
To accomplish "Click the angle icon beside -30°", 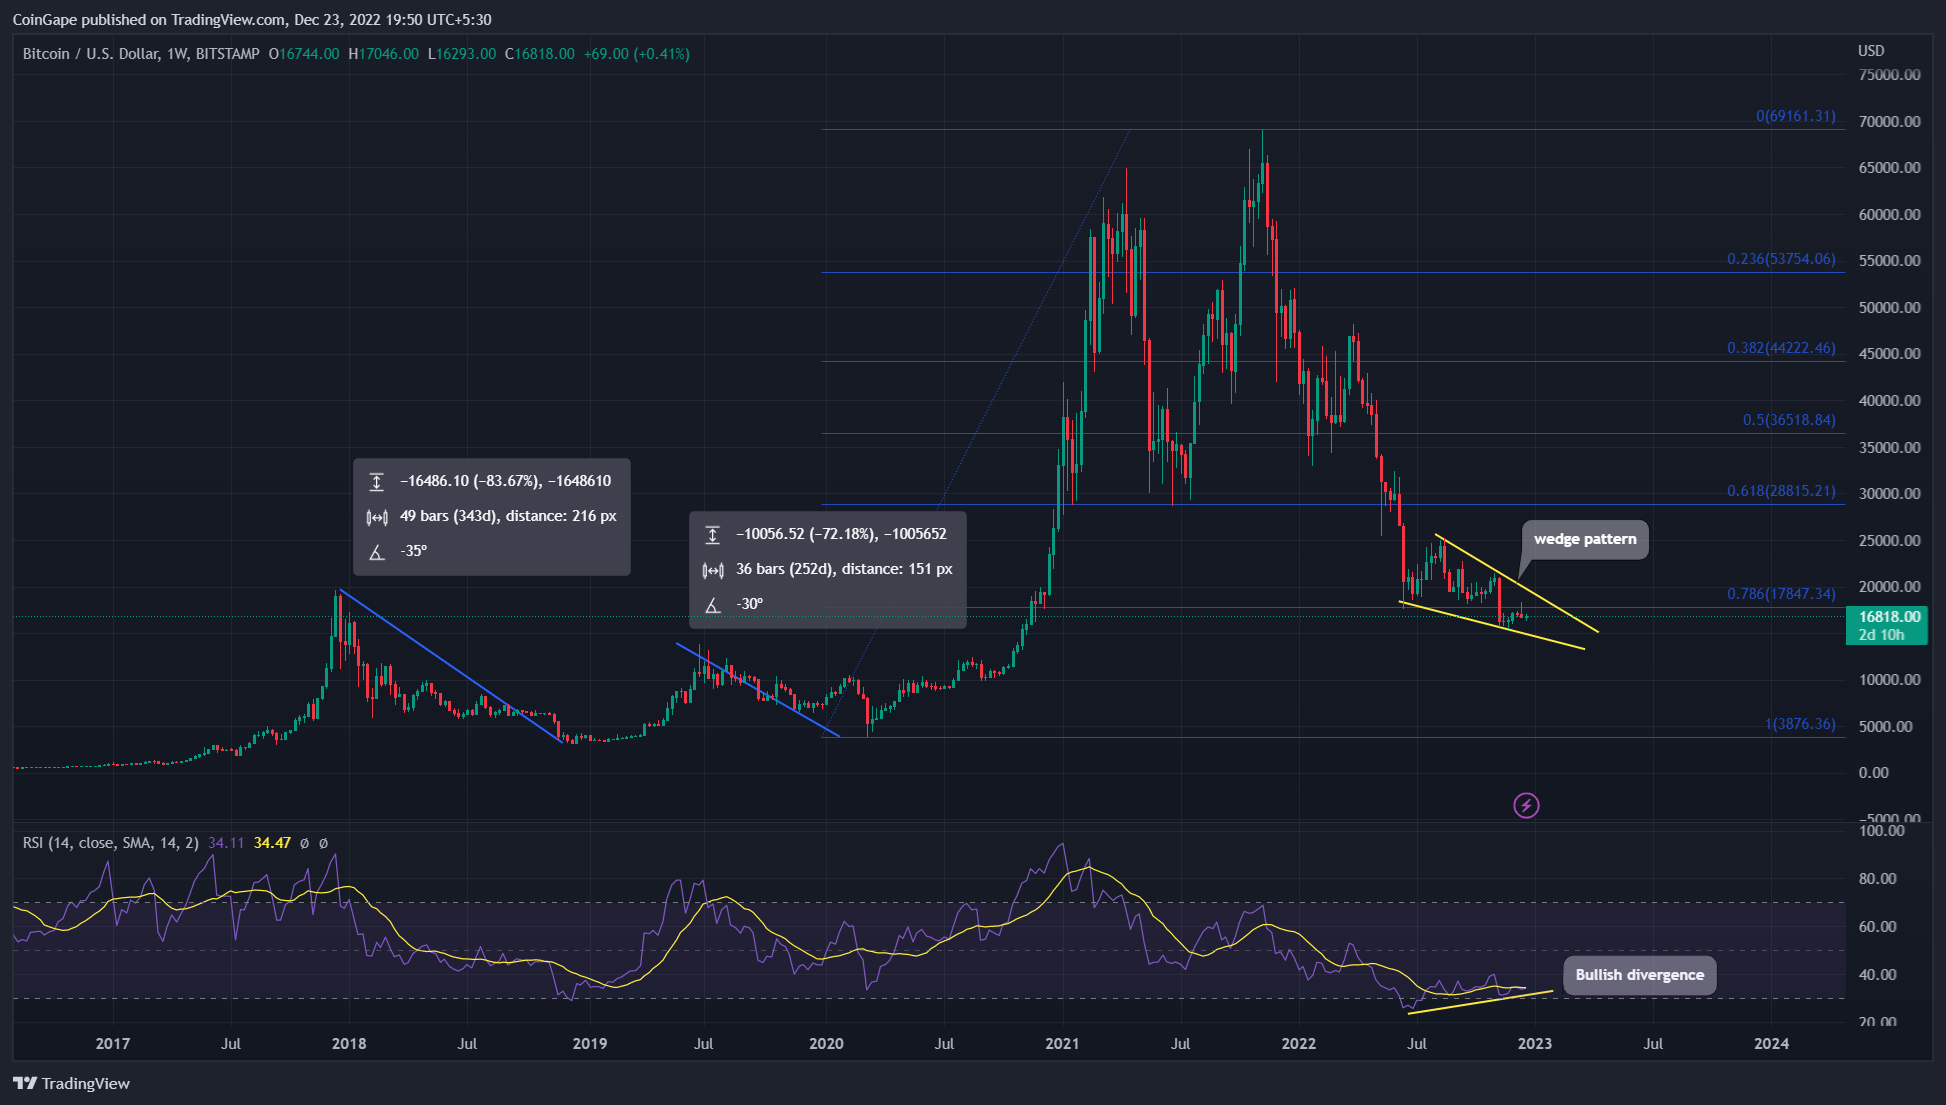I will (x=713, y=605).
